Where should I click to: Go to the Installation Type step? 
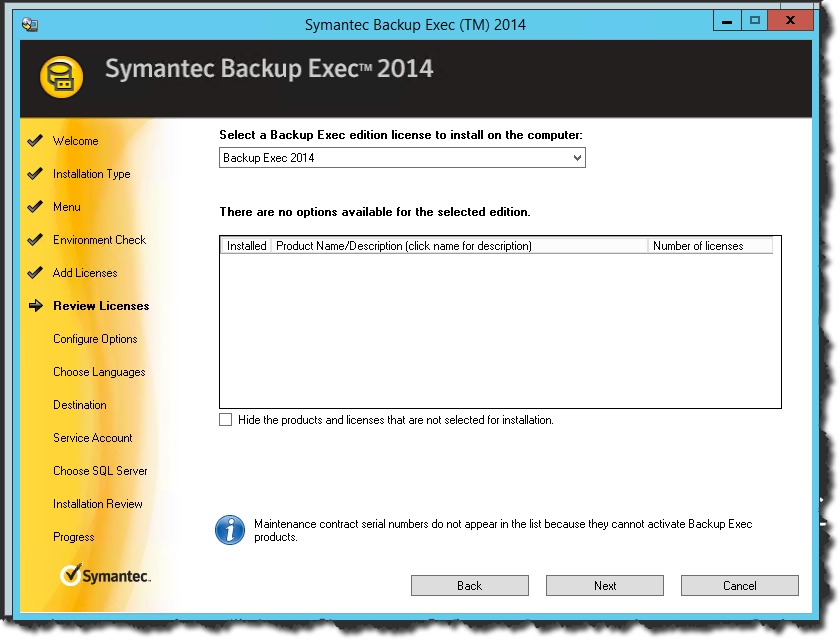[92, 174]
